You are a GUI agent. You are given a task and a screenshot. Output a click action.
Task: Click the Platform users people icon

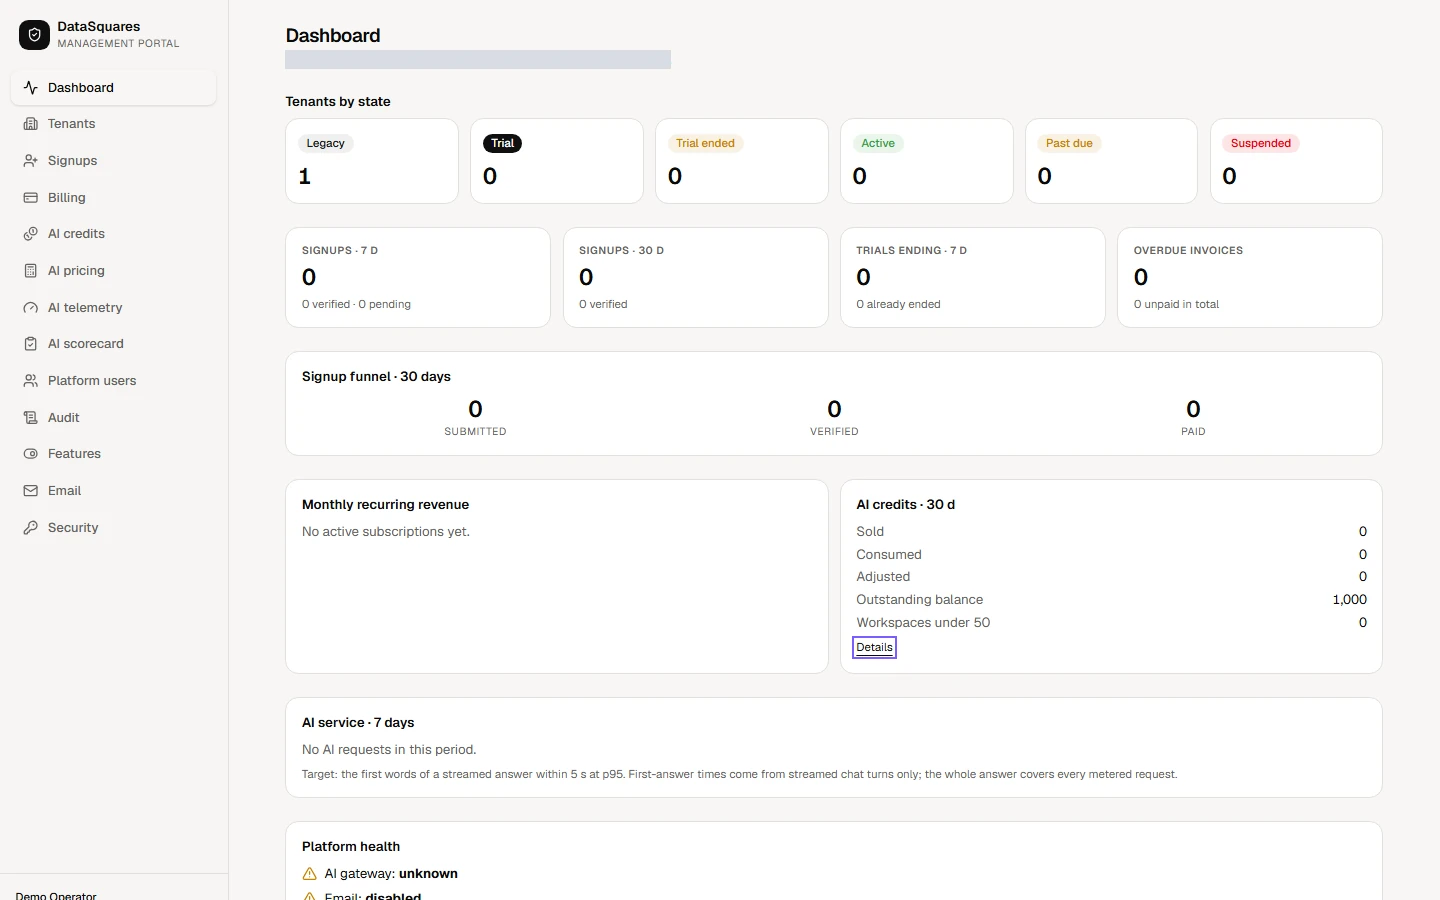point(31,381)
